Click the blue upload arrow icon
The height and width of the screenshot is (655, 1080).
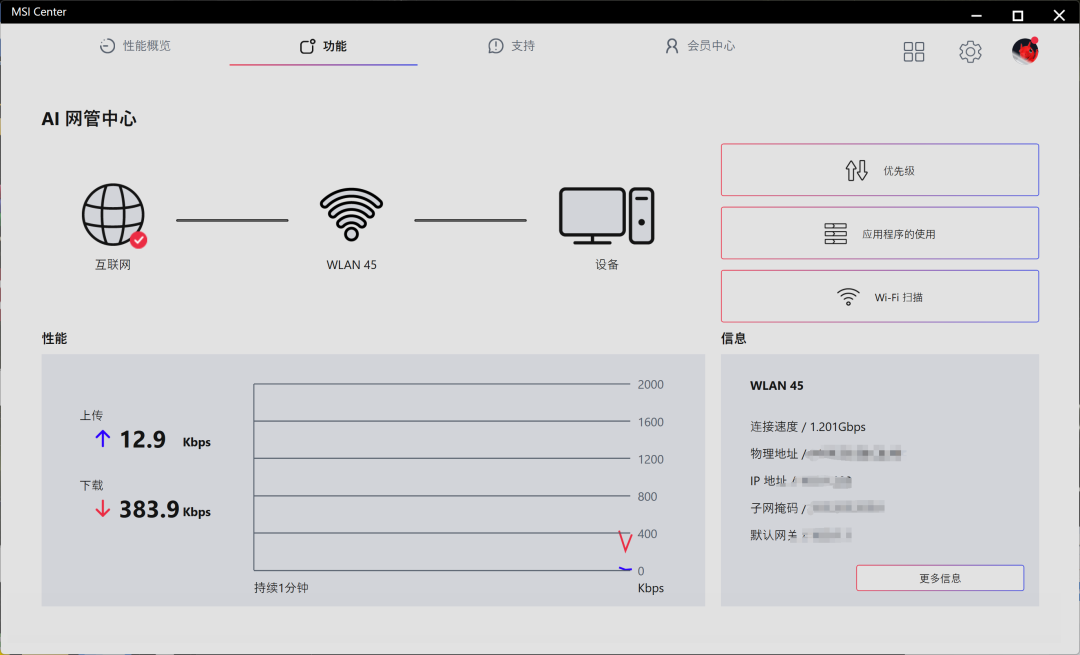(x=103, y=439)
